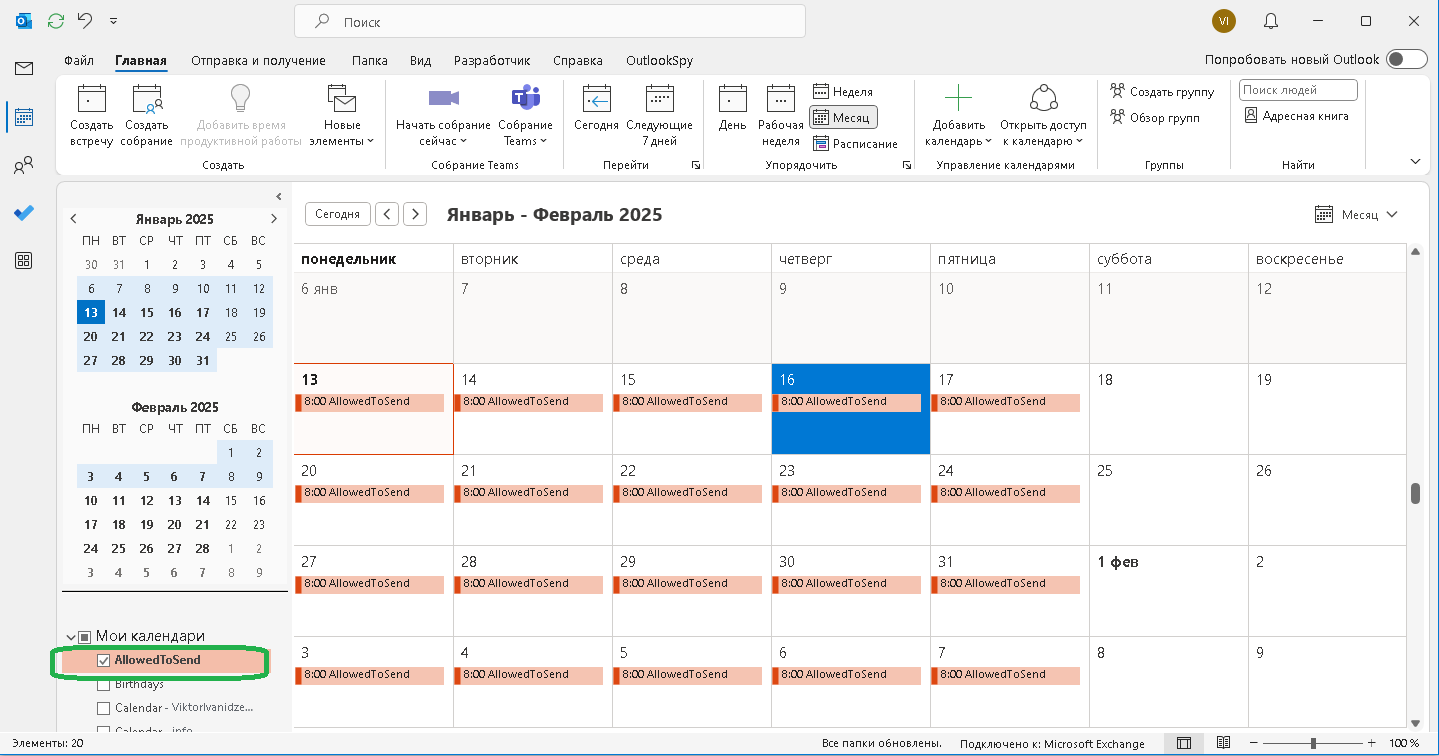Open the OutlookSpy tab

pos(660,60)
